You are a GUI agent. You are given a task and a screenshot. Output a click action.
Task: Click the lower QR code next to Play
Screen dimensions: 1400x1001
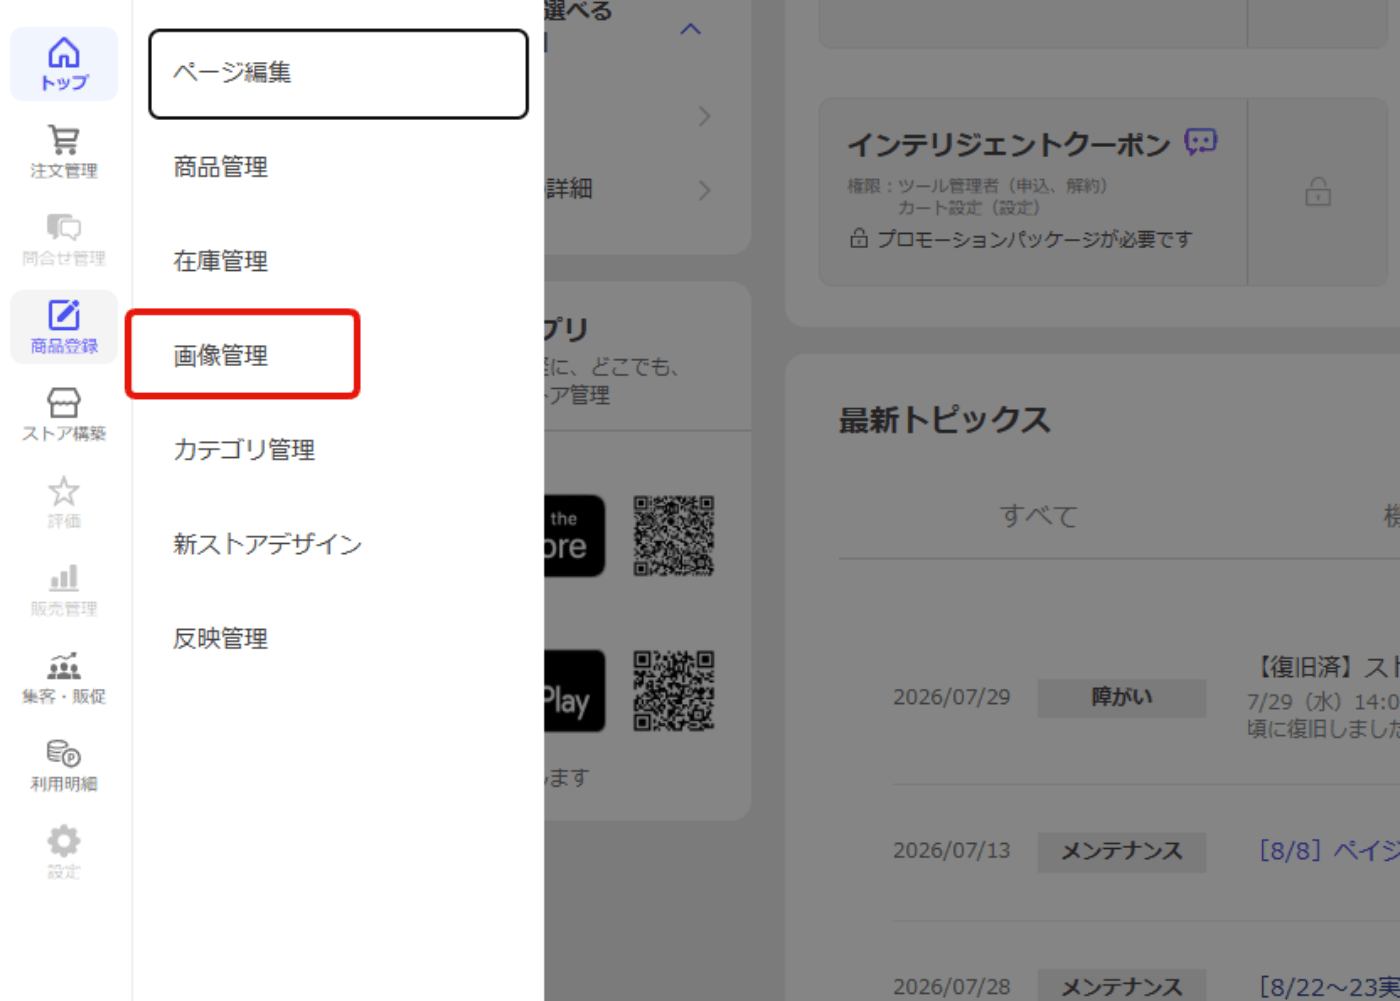[674, 691]
